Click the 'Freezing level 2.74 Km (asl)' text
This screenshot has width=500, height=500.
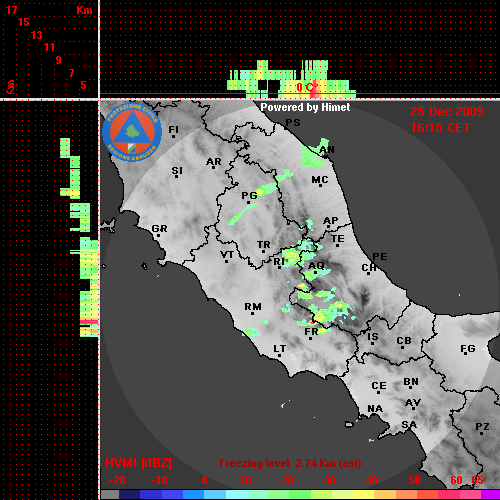tap(290, 463)
